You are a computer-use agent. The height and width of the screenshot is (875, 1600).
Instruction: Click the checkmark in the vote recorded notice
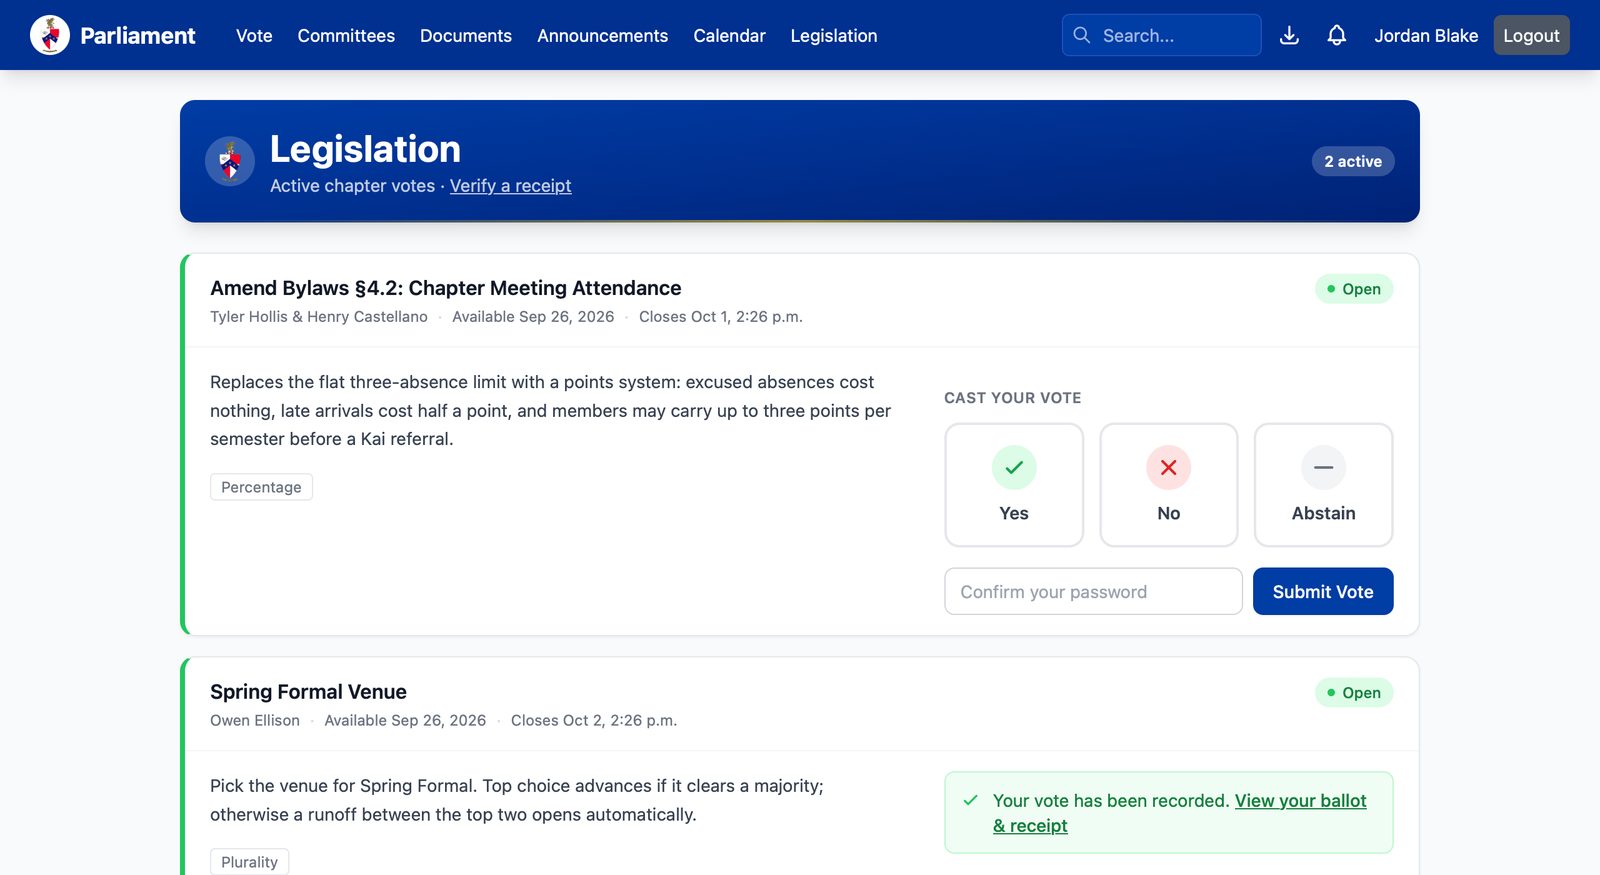coord(970,800)
